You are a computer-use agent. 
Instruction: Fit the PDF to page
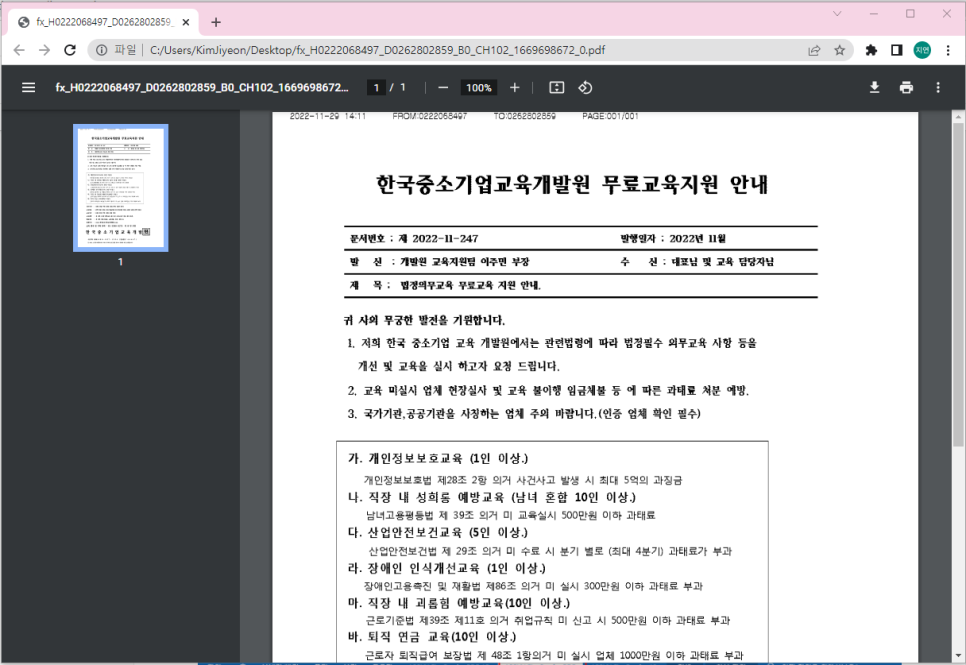[x=556, y=88]
